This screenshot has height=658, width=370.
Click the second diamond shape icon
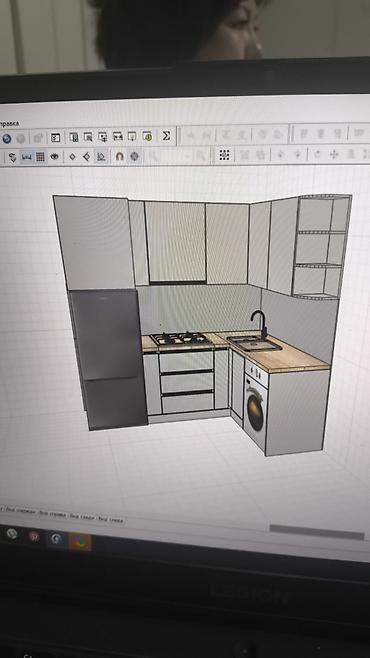pos(86,157)
